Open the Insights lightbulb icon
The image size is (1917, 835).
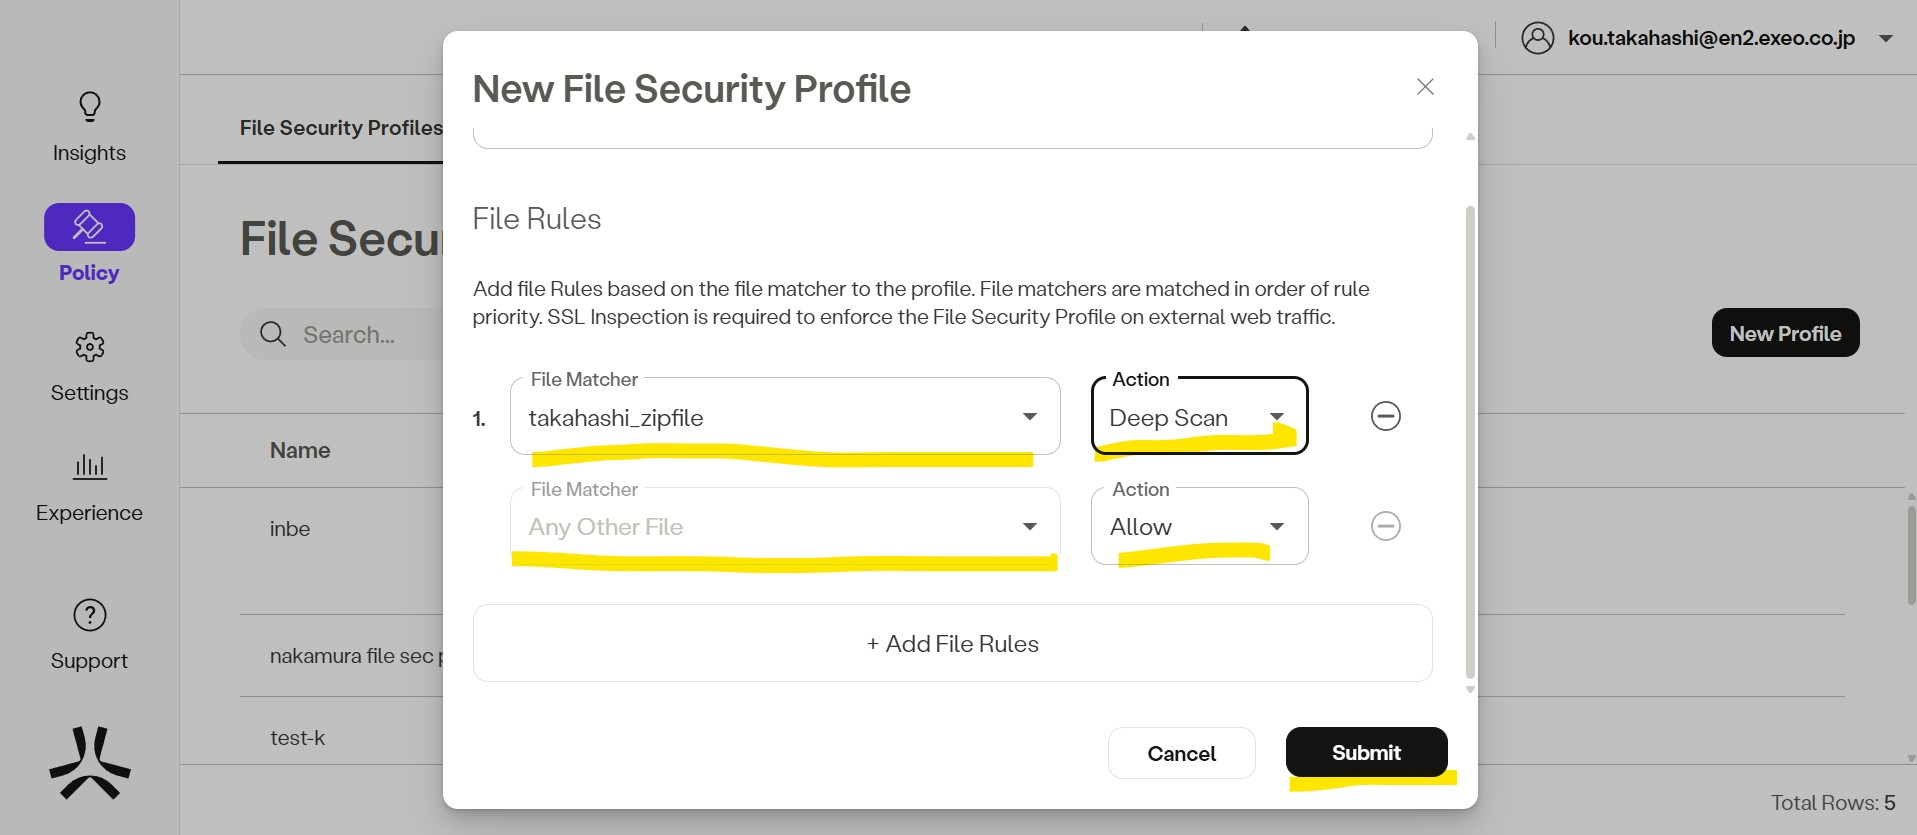click(89, 107)
